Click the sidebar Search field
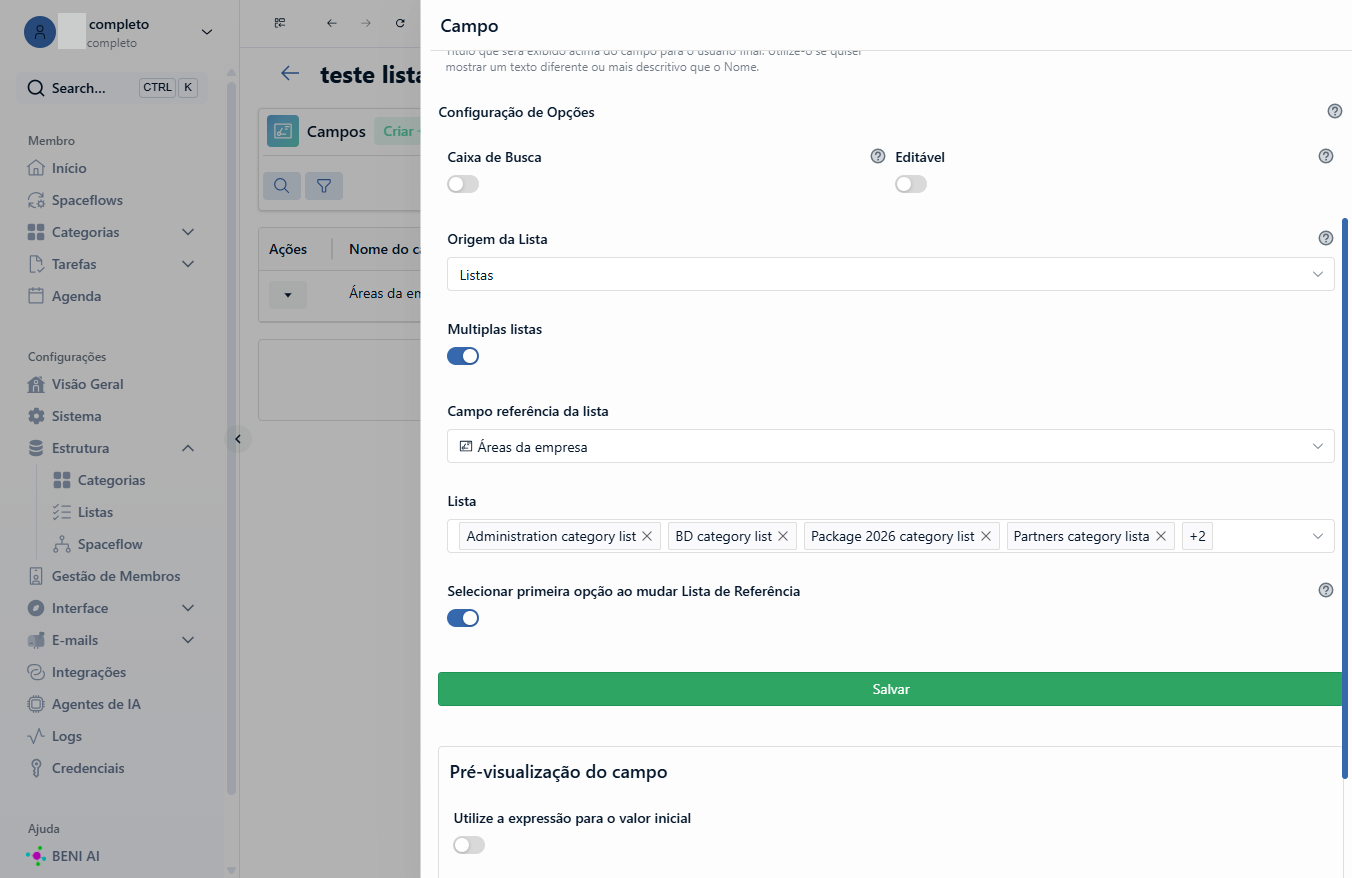 click(113, 88)
